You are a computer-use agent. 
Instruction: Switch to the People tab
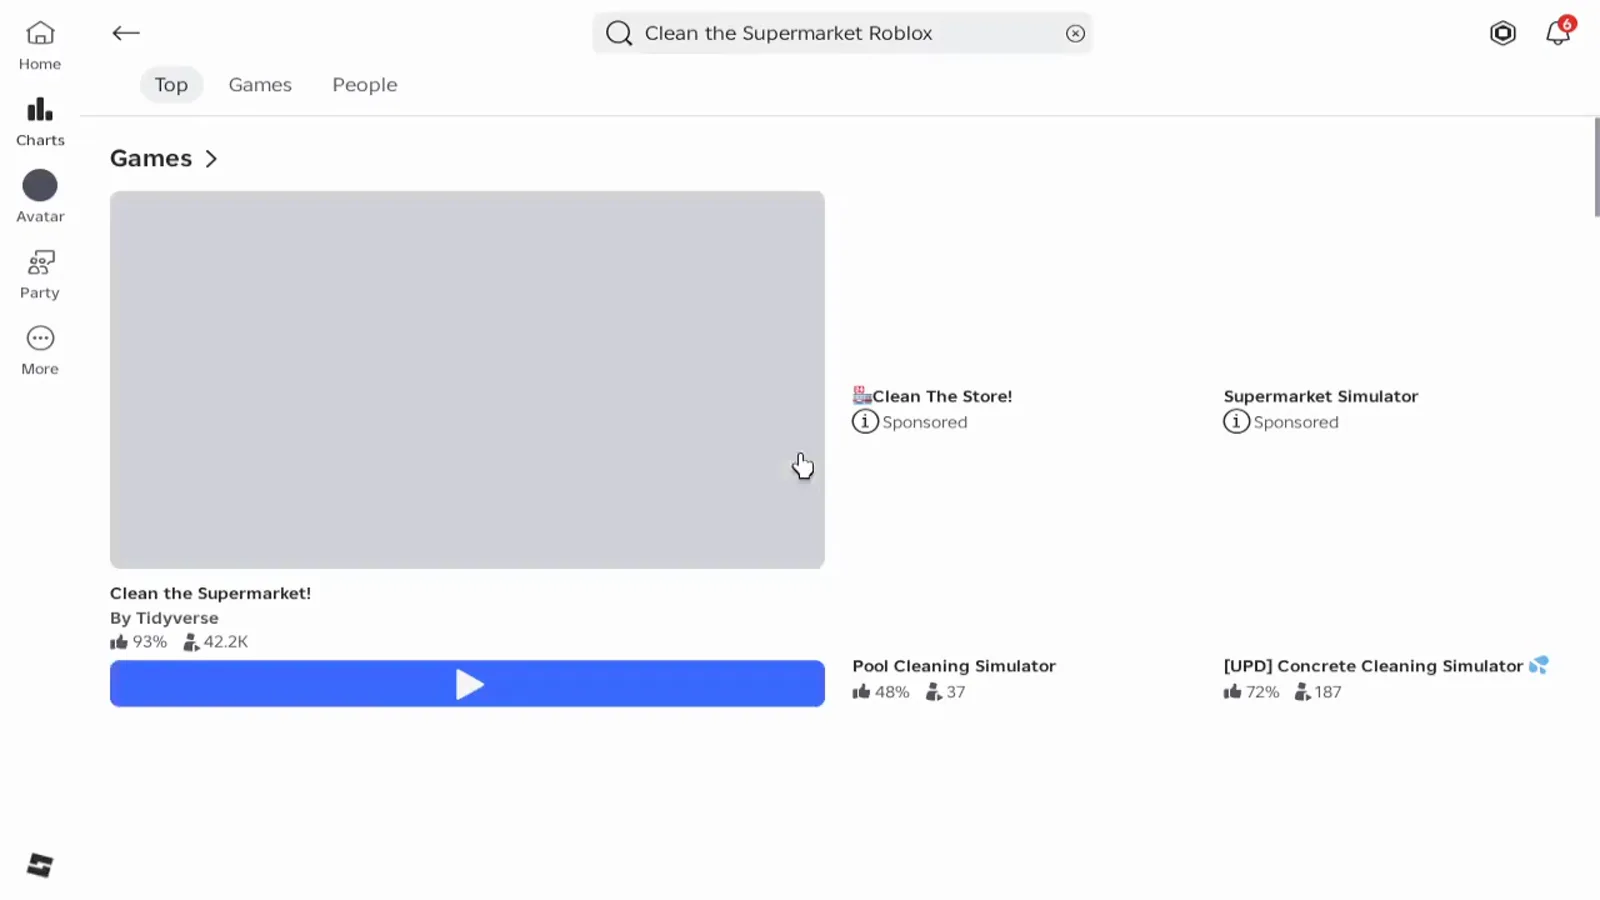tap(365, 85)
